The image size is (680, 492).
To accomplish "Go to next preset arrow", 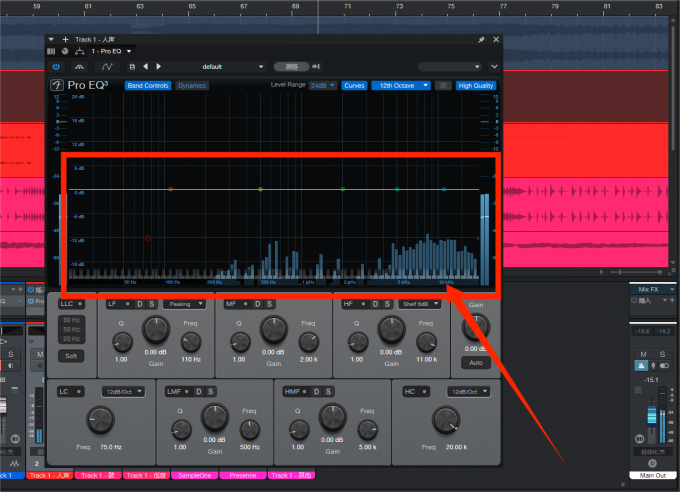I will 159,66.
